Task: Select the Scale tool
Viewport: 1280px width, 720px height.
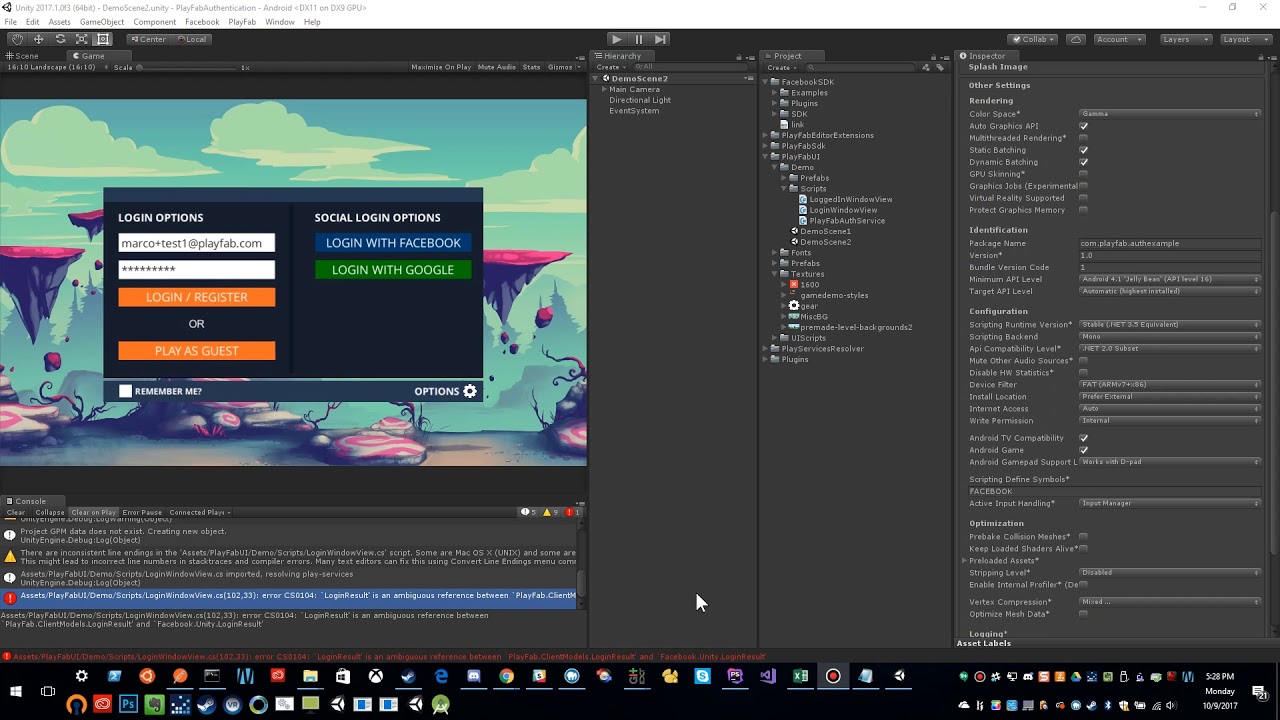Action: click(x=81, y=39)
